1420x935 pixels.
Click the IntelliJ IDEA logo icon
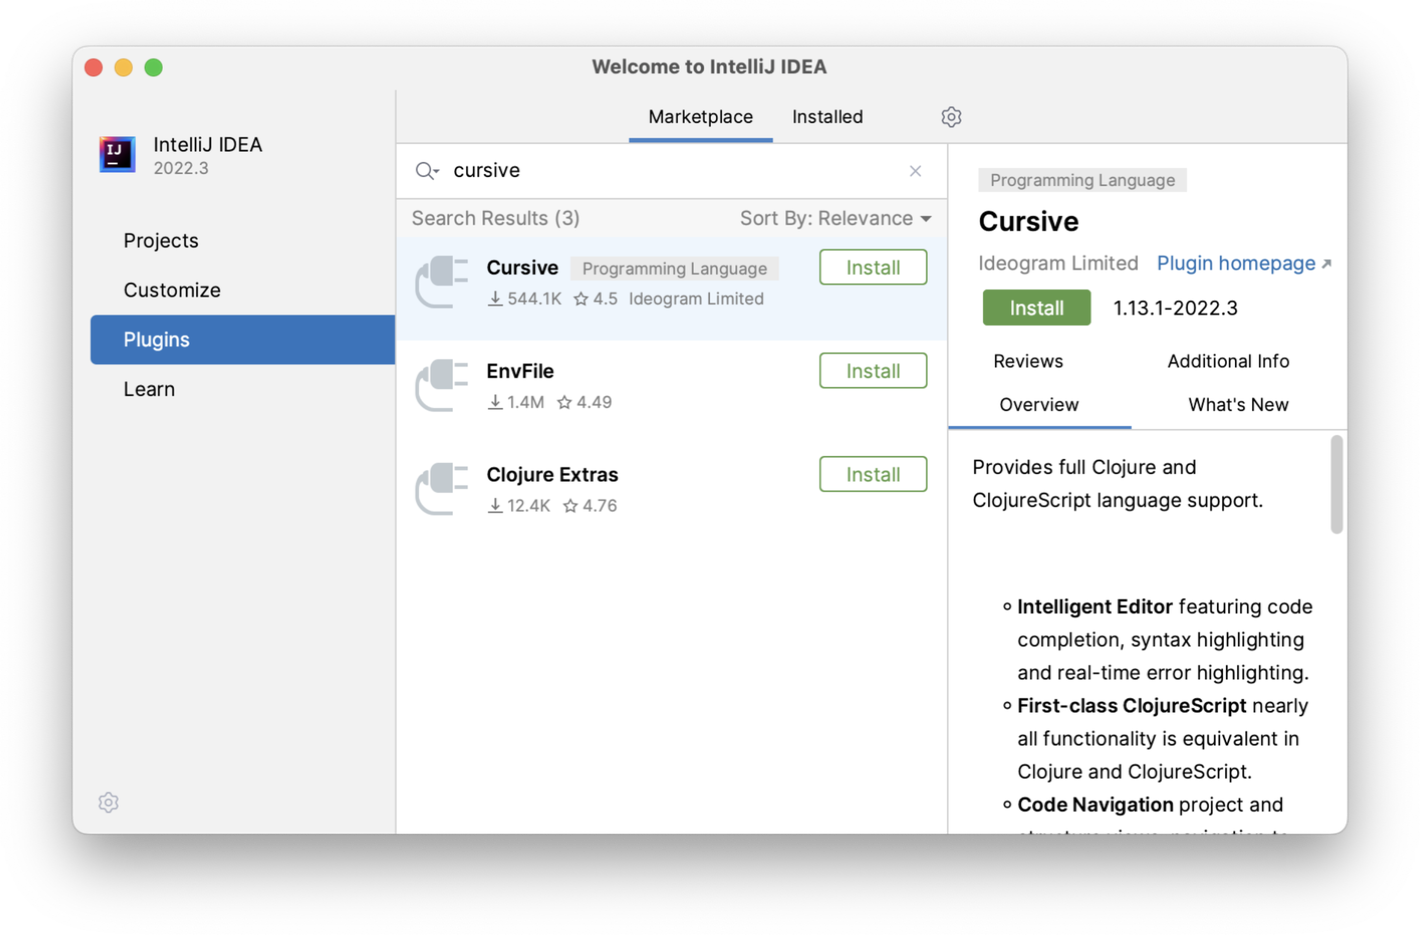click(117, 154)
